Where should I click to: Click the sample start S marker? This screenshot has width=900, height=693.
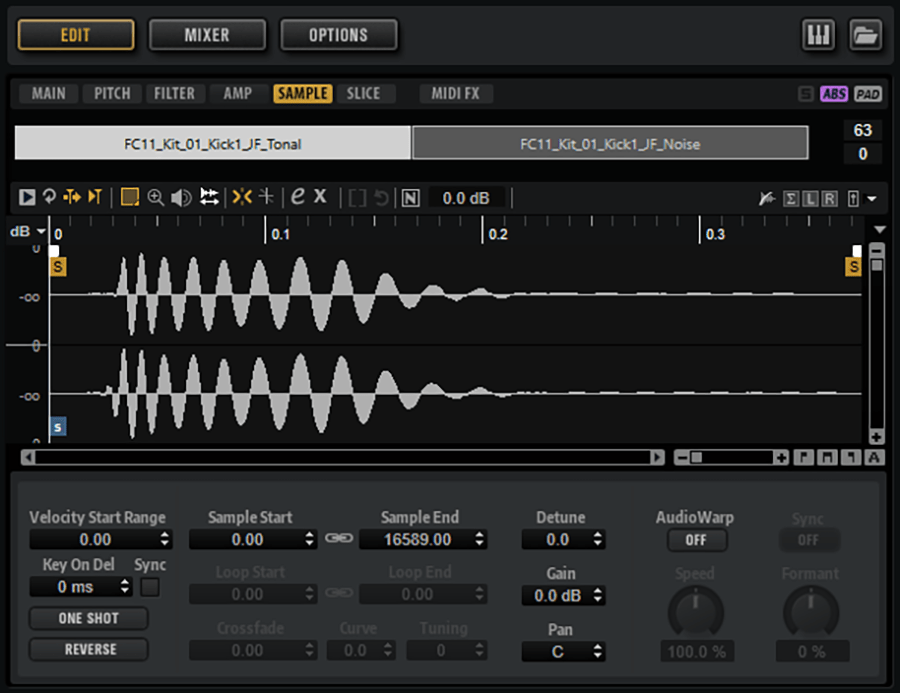(x=58, y=267)
